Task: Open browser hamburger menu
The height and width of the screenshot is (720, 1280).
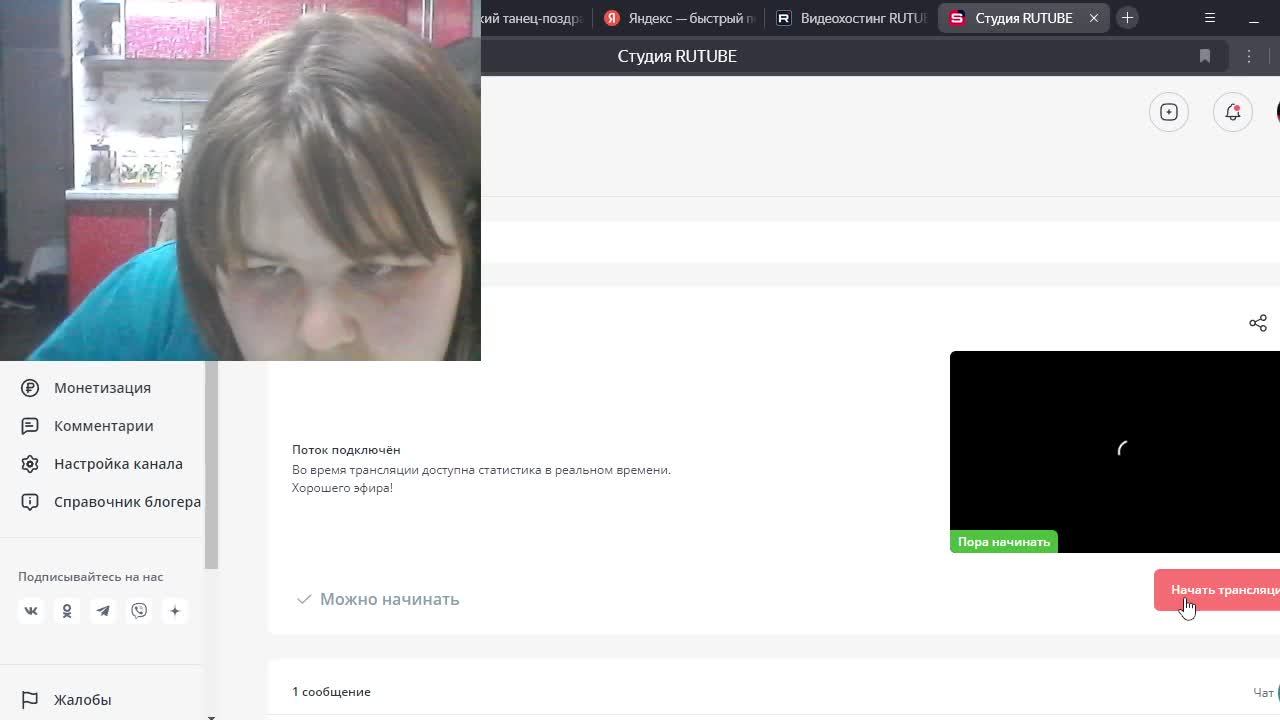Action: tap(1210, 18)
